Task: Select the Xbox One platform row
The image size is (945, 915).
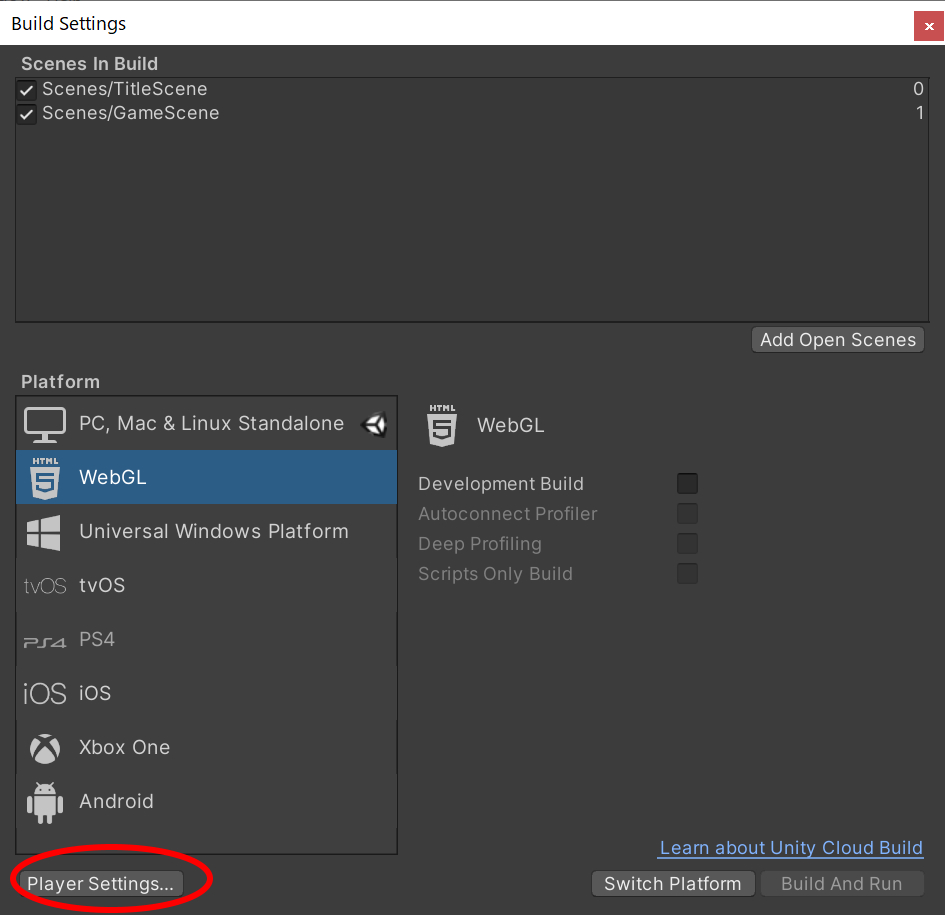Action: [207, 747]
